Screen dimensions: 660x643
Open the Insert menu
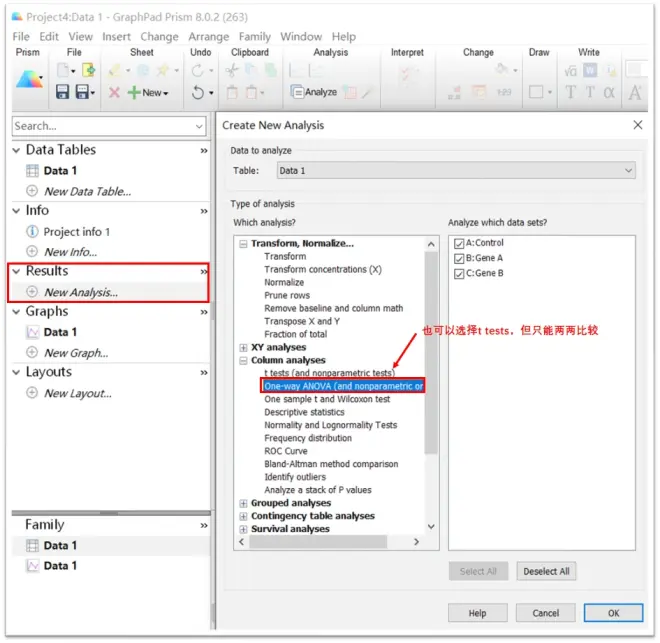click(x=116, y=37)
